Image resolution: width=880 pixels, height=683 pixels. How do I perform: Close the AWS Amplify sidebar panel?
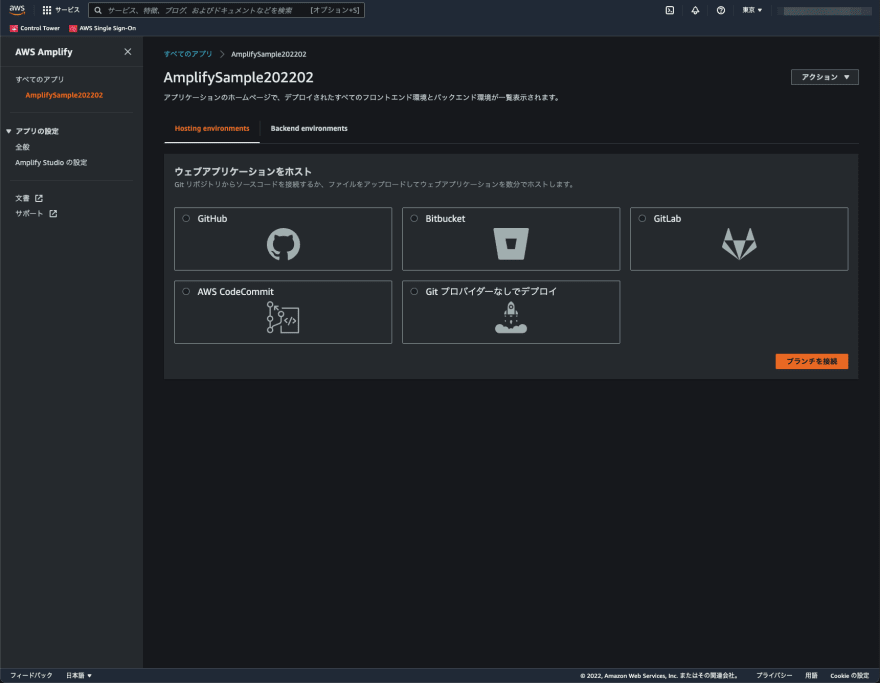click(127, 52)
